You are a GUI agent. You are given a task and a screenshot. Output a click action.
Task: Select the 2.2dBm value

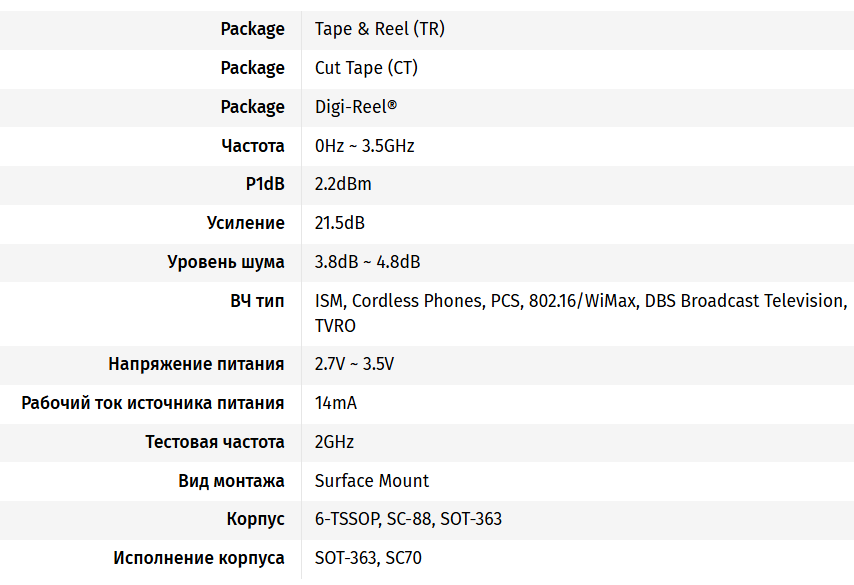[x=343, y=185]
